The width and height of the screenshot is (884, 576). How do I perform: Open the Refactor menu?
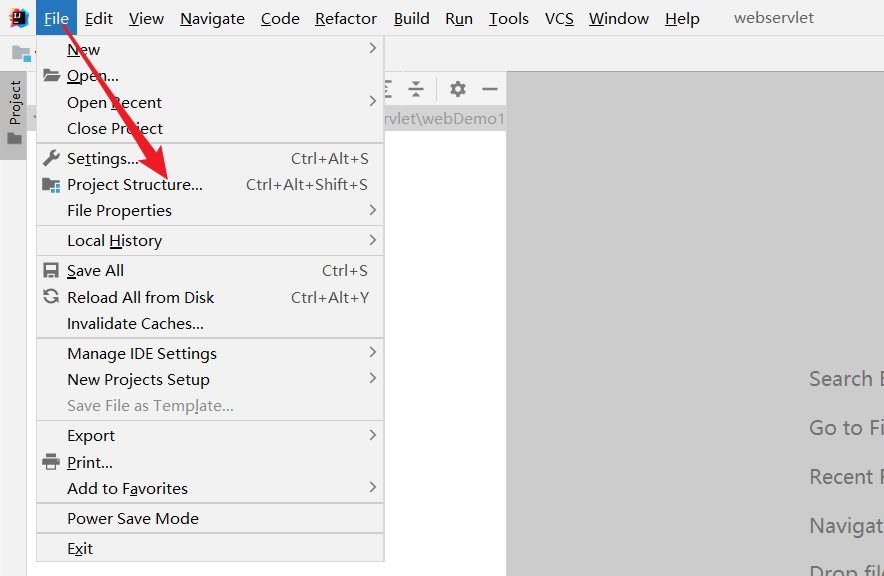point(346,19)
